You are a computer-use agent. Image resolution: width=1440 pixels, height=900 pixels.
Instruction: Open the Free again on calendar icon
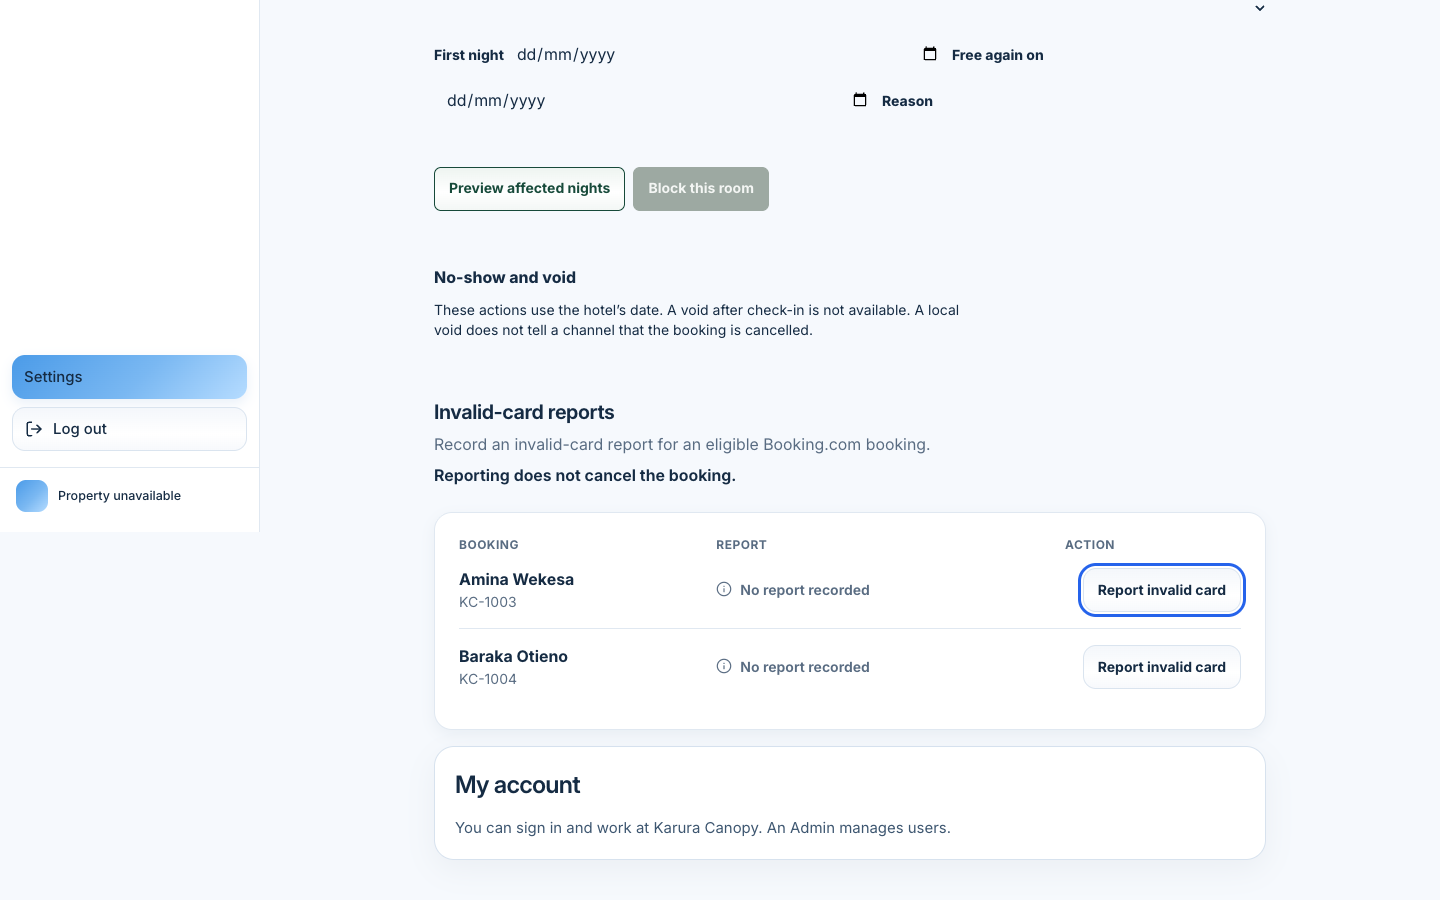tap(860, 100)
